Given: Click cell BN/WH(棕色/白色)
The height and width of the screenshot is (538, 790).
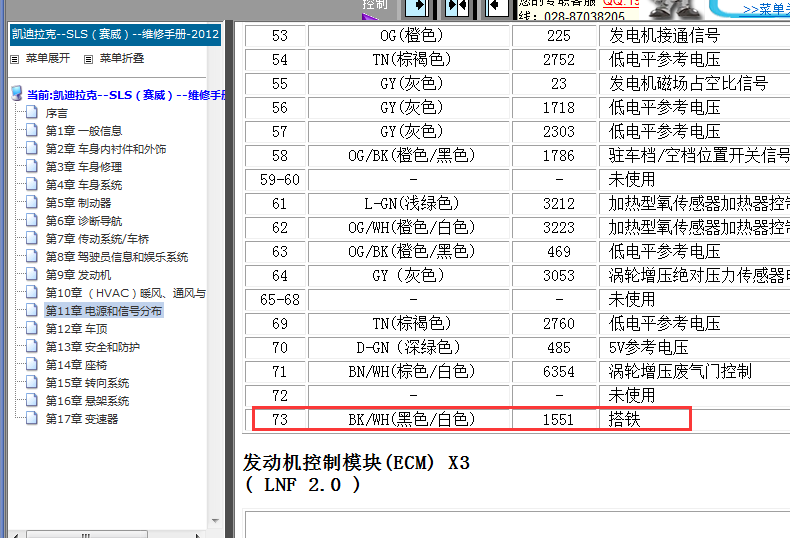Looking at the screenshot, I should coord(411,372).
